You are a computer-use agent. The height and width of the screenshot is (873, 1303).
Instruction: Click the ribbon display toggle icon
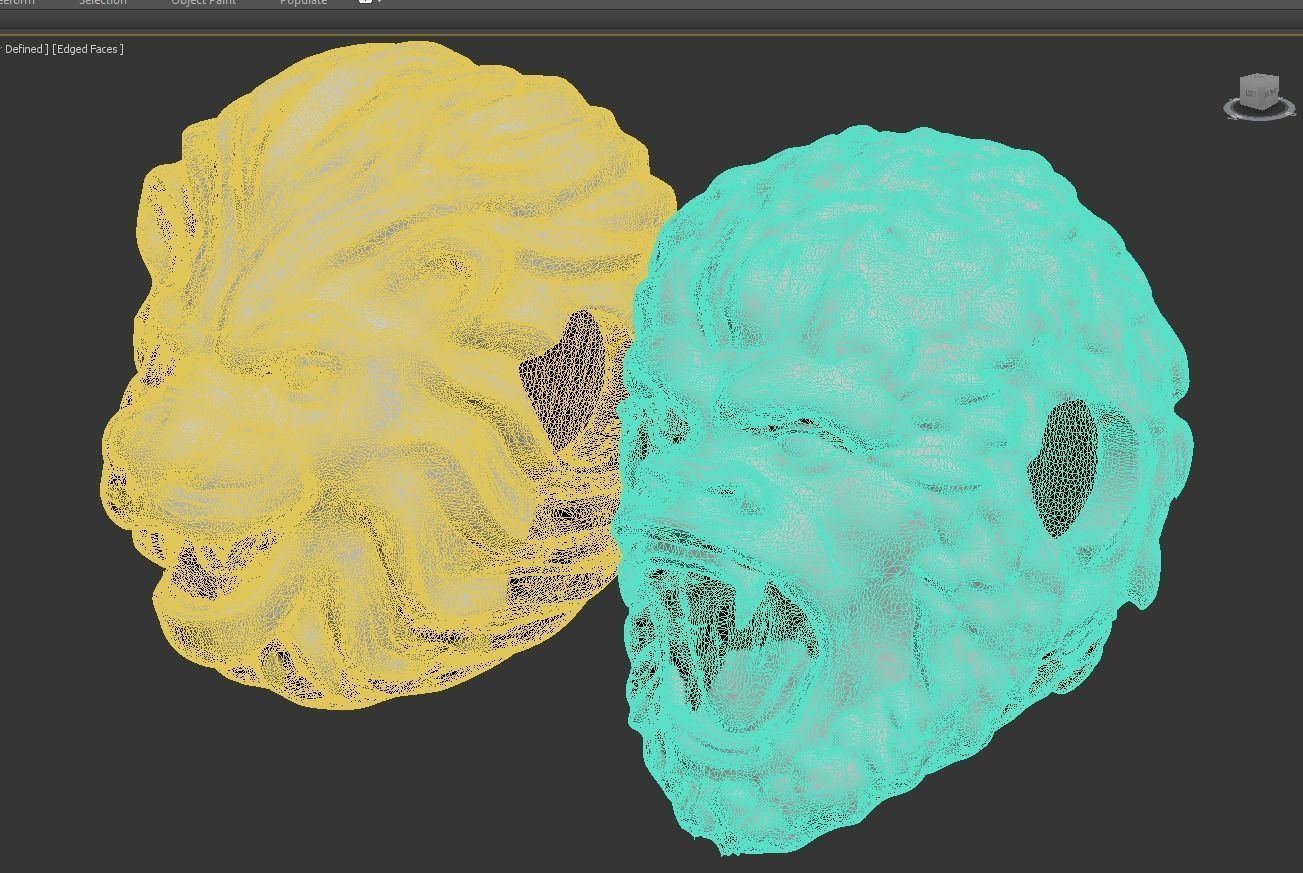tap(365, 2)
